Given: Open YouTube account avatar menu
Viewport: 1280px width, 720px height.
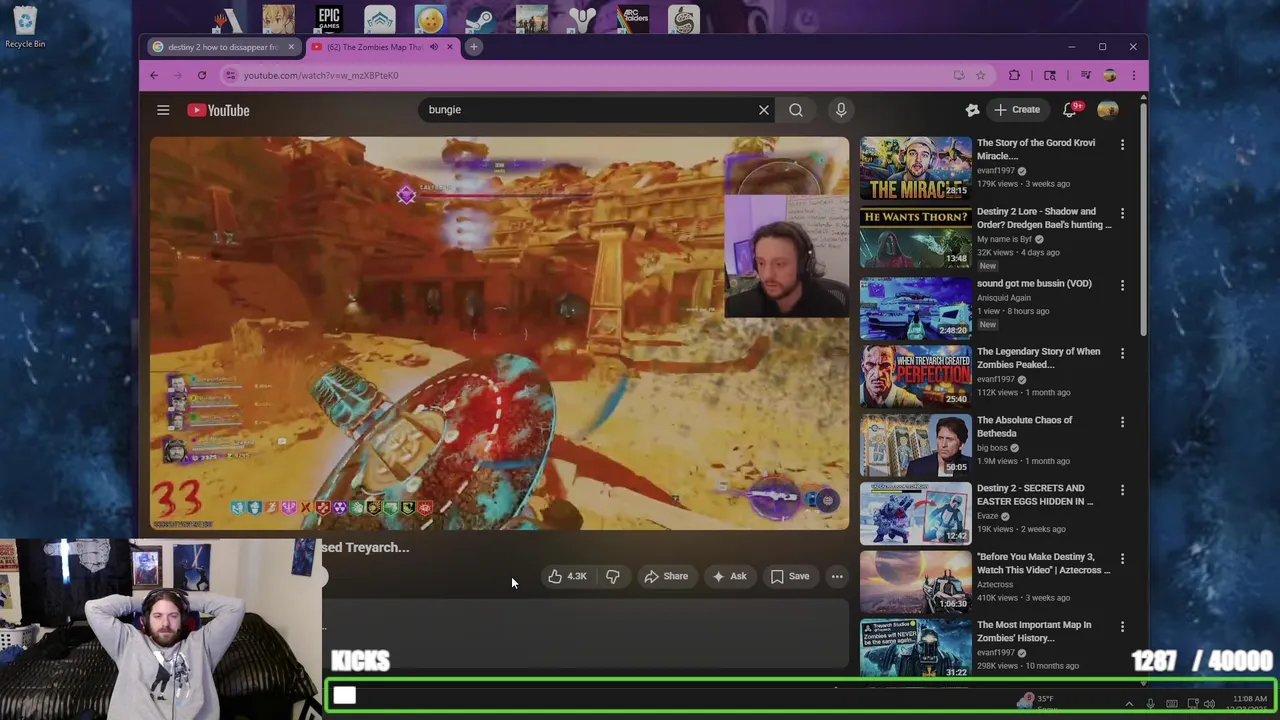Looking at the screenshot, I should click(x=1108, y=110).
